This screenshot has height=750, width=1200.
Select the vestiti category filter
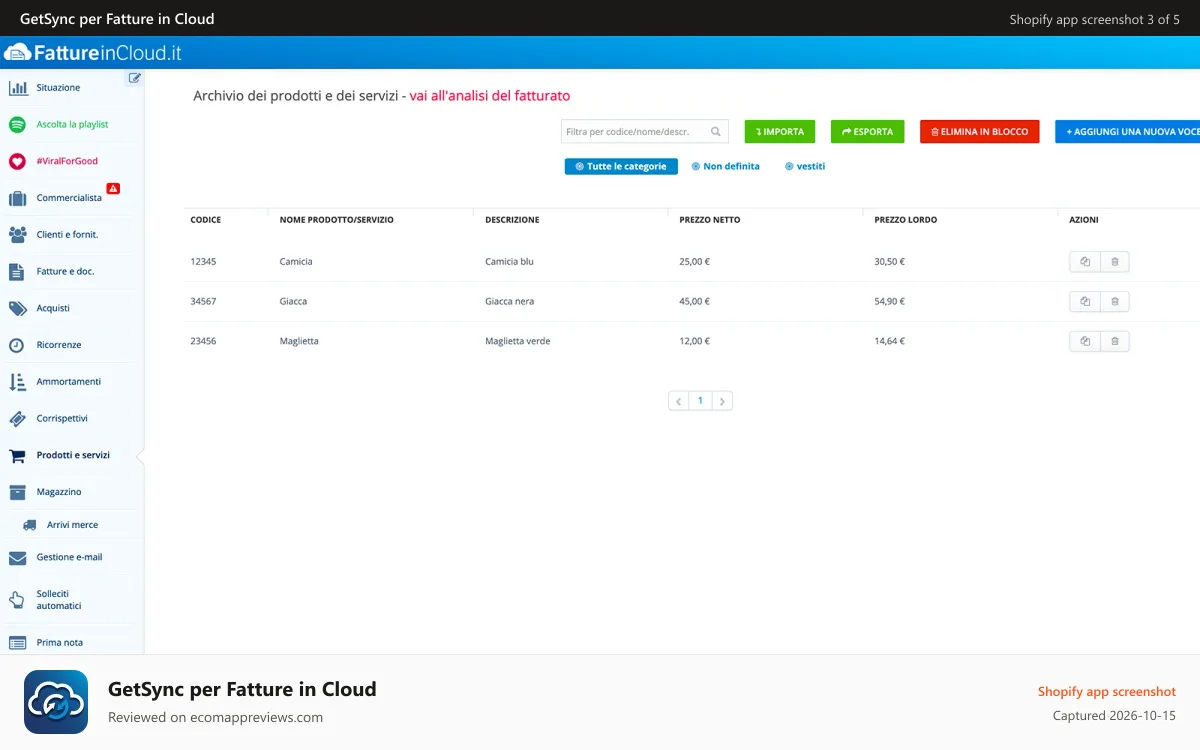pos(805,167)
